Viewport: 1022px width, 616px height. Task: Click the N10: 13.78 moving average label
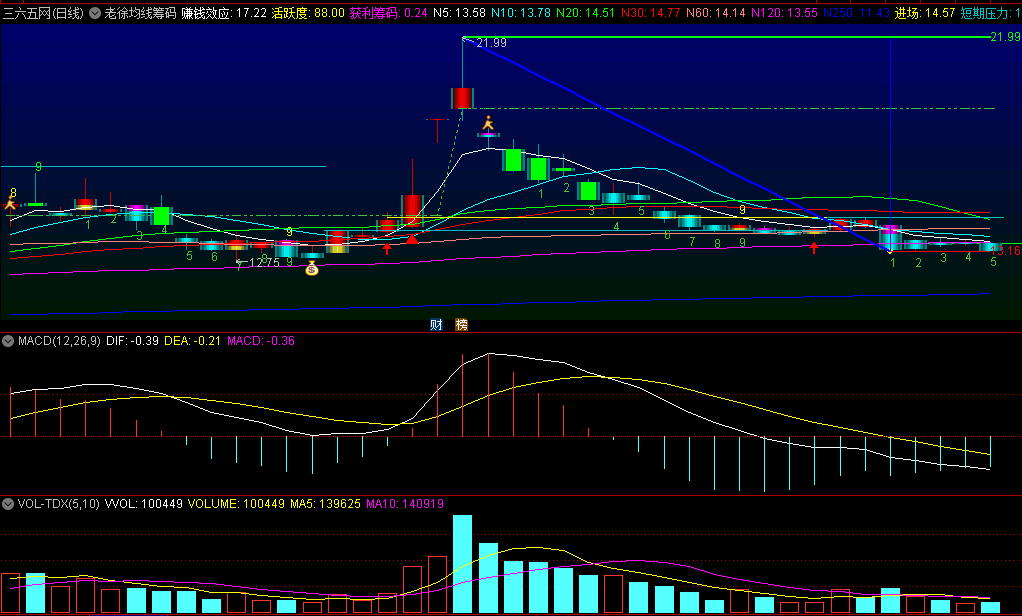tap(521, 13)
